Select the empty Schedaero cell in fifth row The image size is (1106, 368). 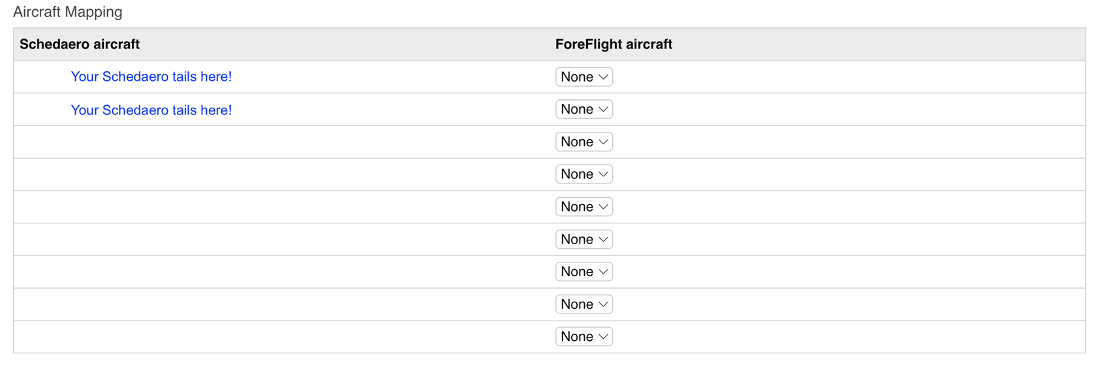(x=281, y=207)
